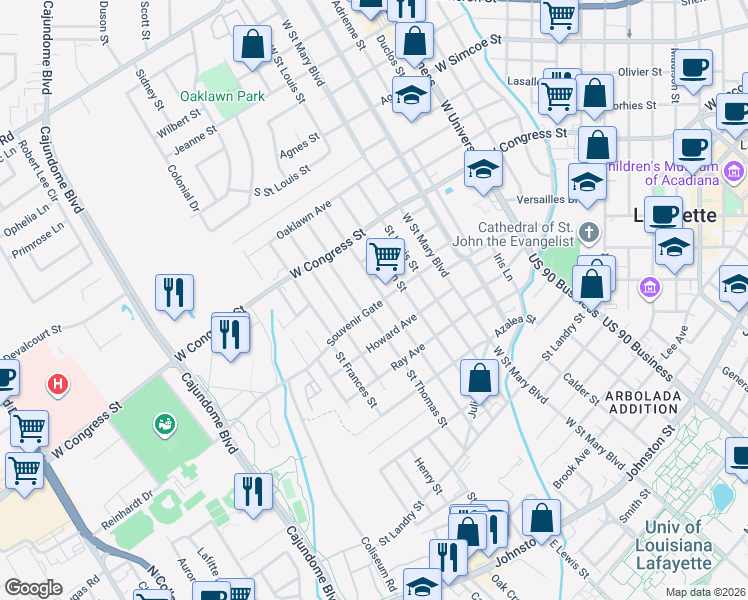The width and height of the screenshot is (748, 600).
Task: Click the red hospital H pin
Action: pos(58,384)
